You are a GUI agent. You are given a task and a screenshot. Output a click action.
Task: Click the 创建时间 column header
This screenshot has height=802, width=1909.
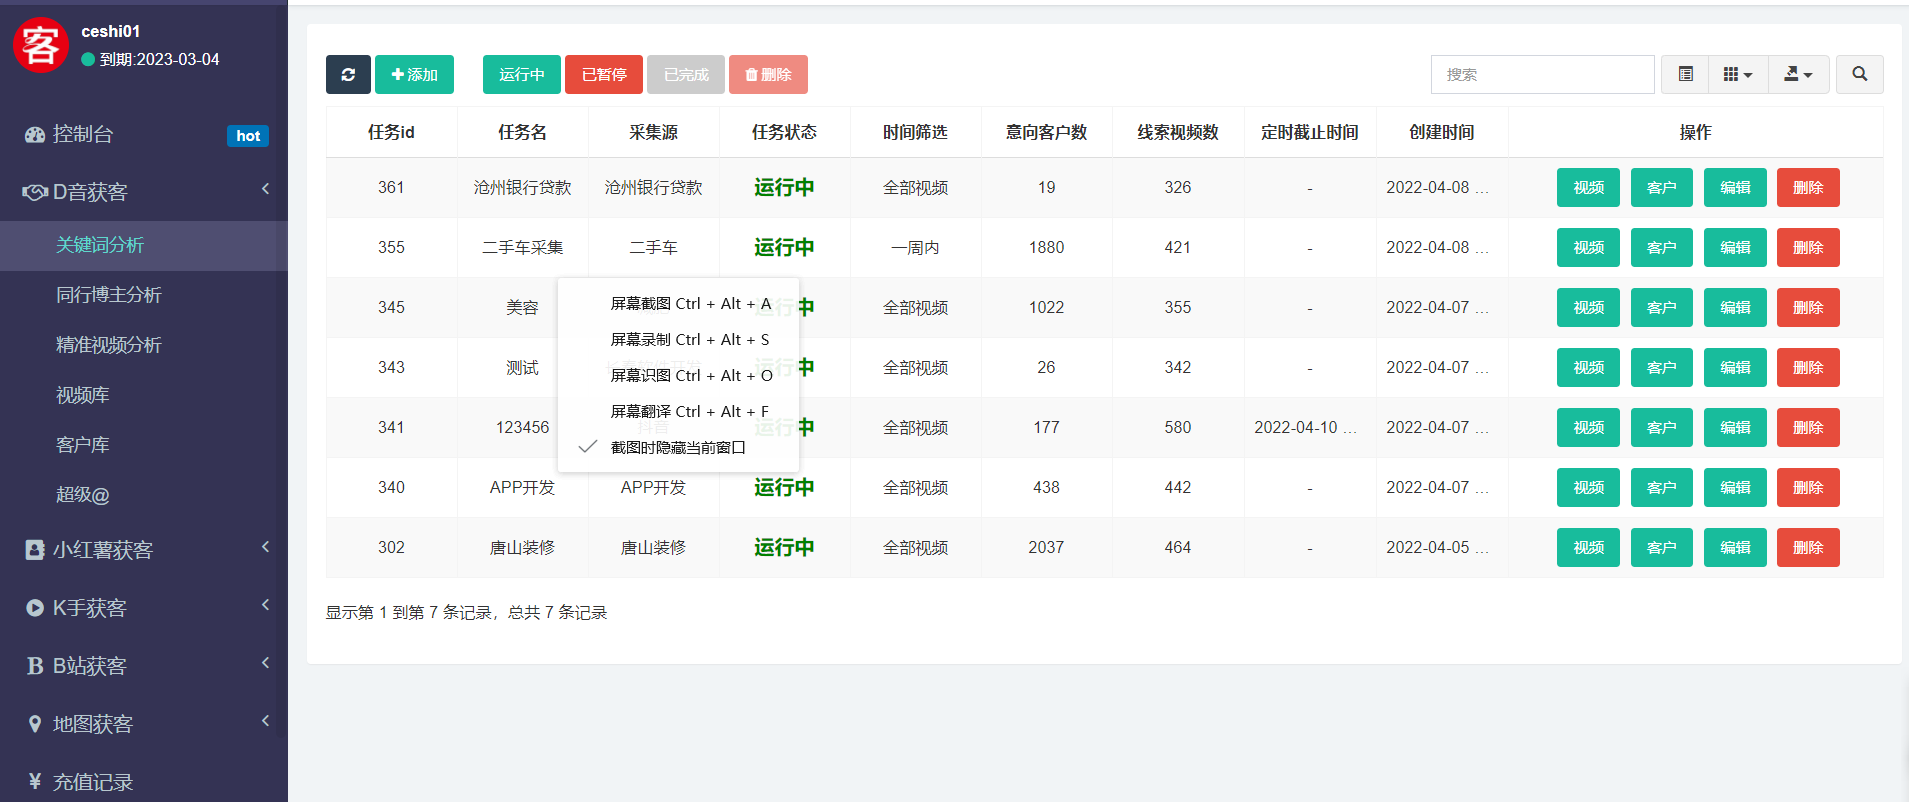[1441, 132]
